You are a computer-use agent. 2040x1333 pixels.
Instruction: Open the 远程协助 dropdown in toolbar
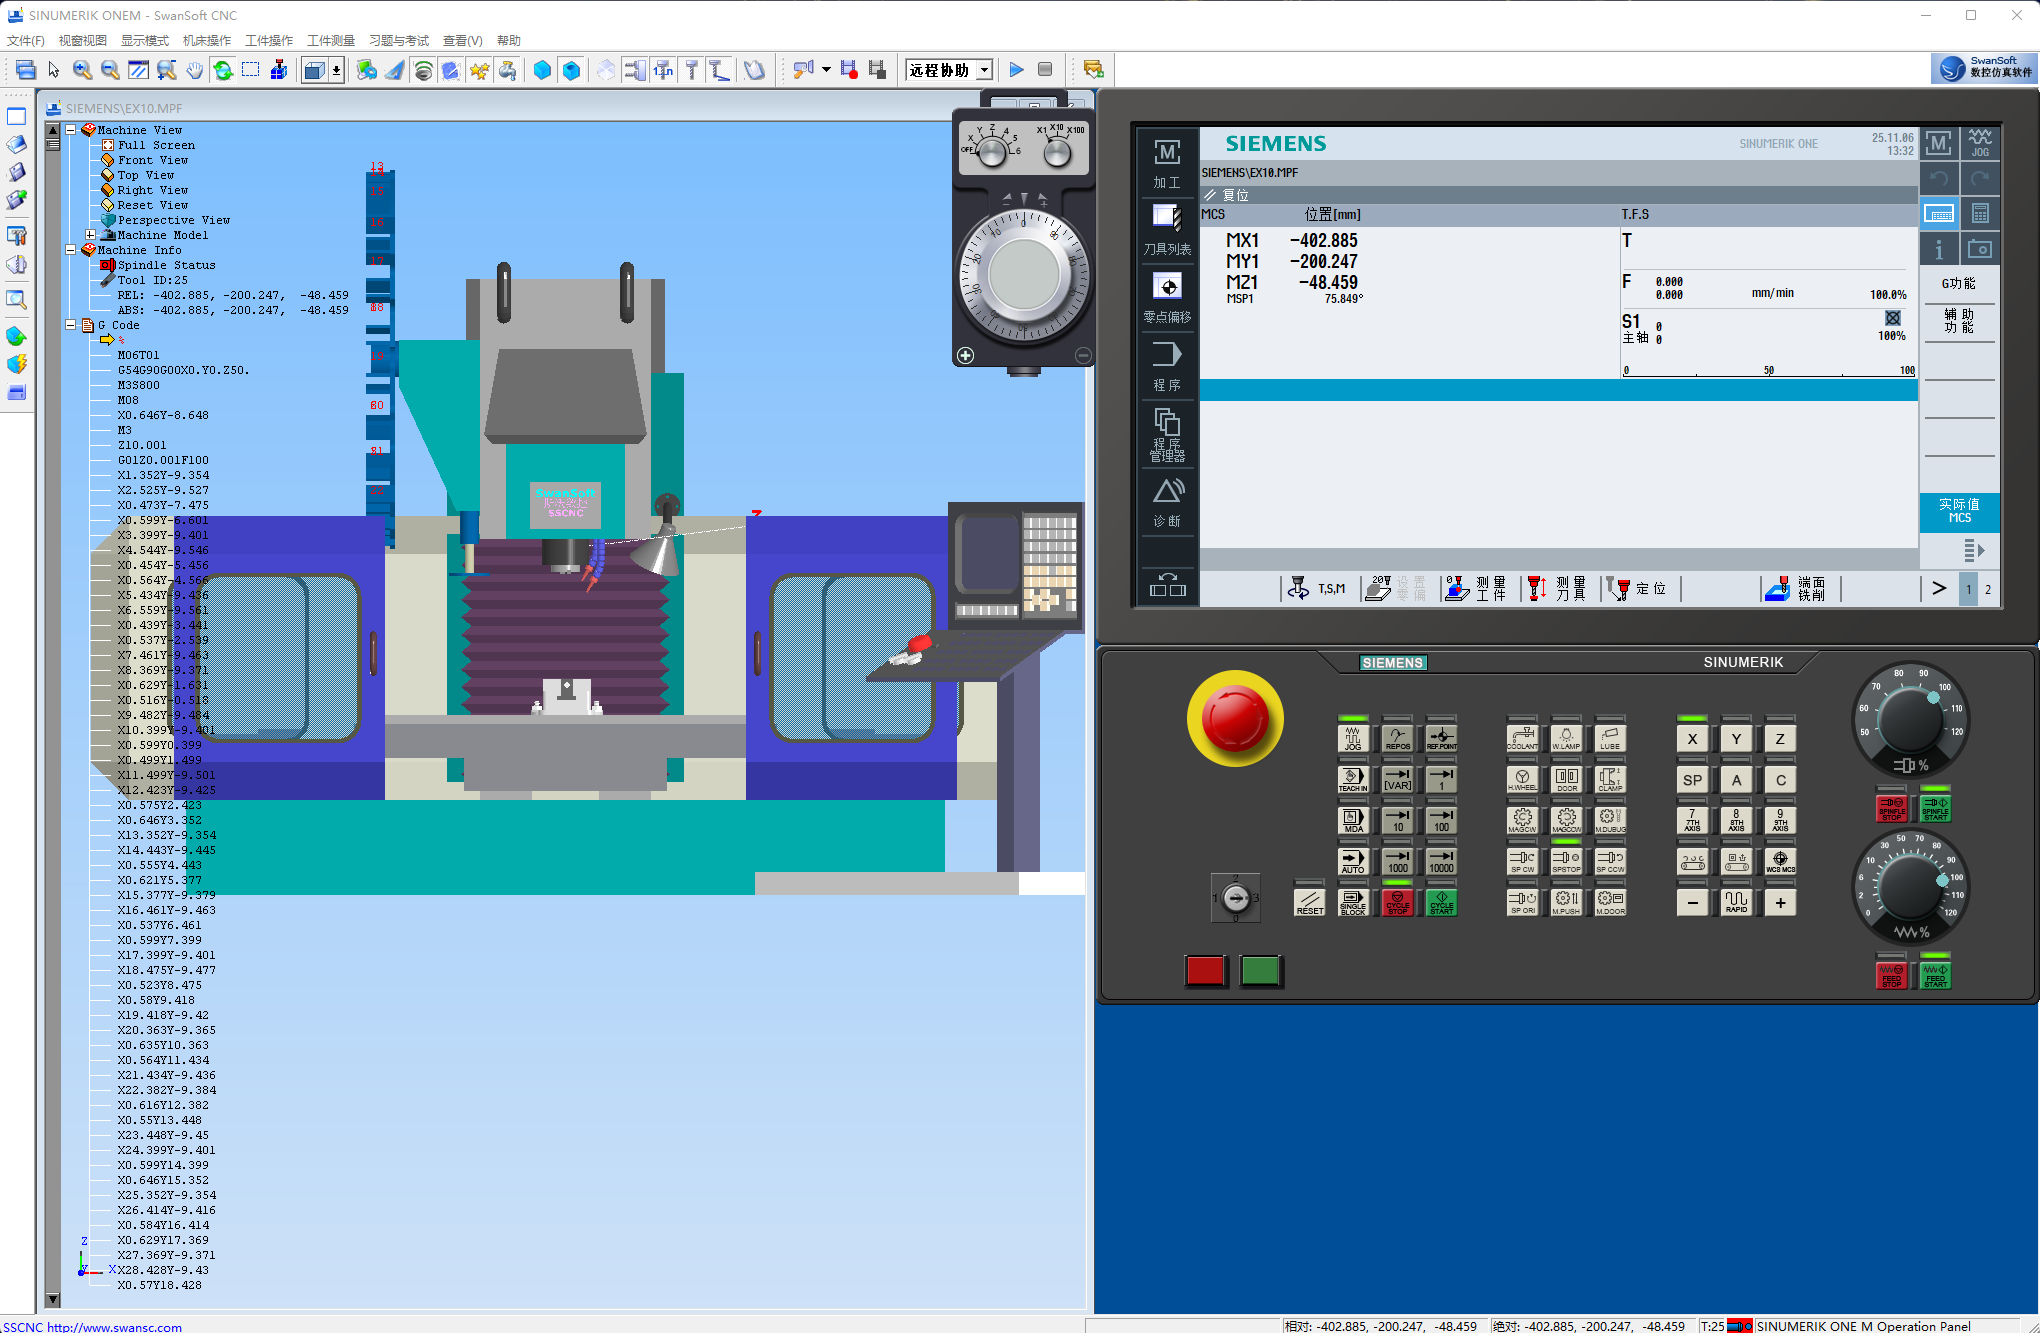984,70
